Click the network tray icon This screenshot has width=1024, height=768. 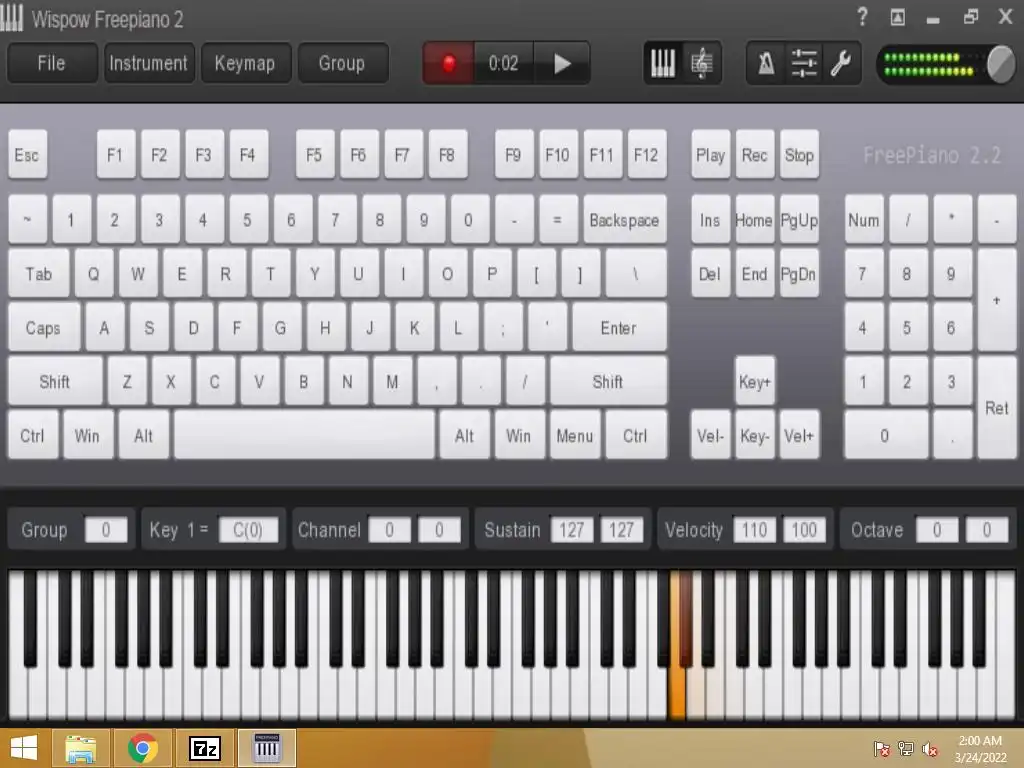[906, 749]
